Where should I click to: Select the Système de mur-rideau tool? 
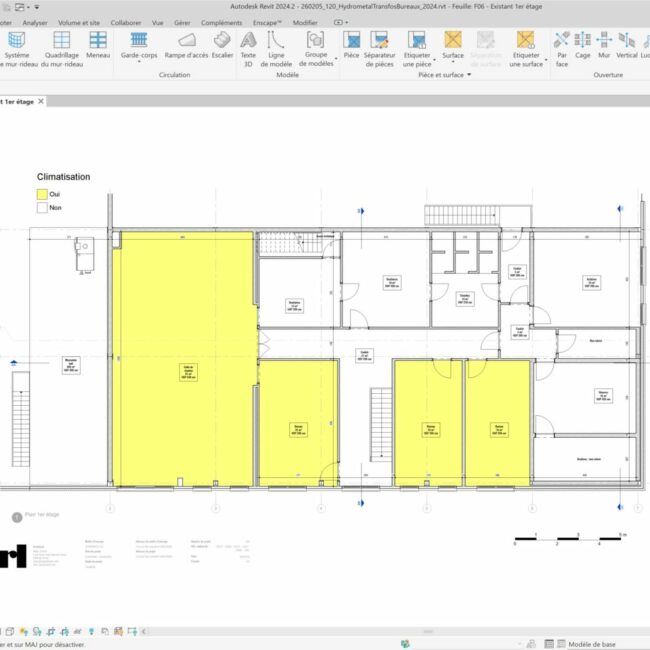[17, 49]
